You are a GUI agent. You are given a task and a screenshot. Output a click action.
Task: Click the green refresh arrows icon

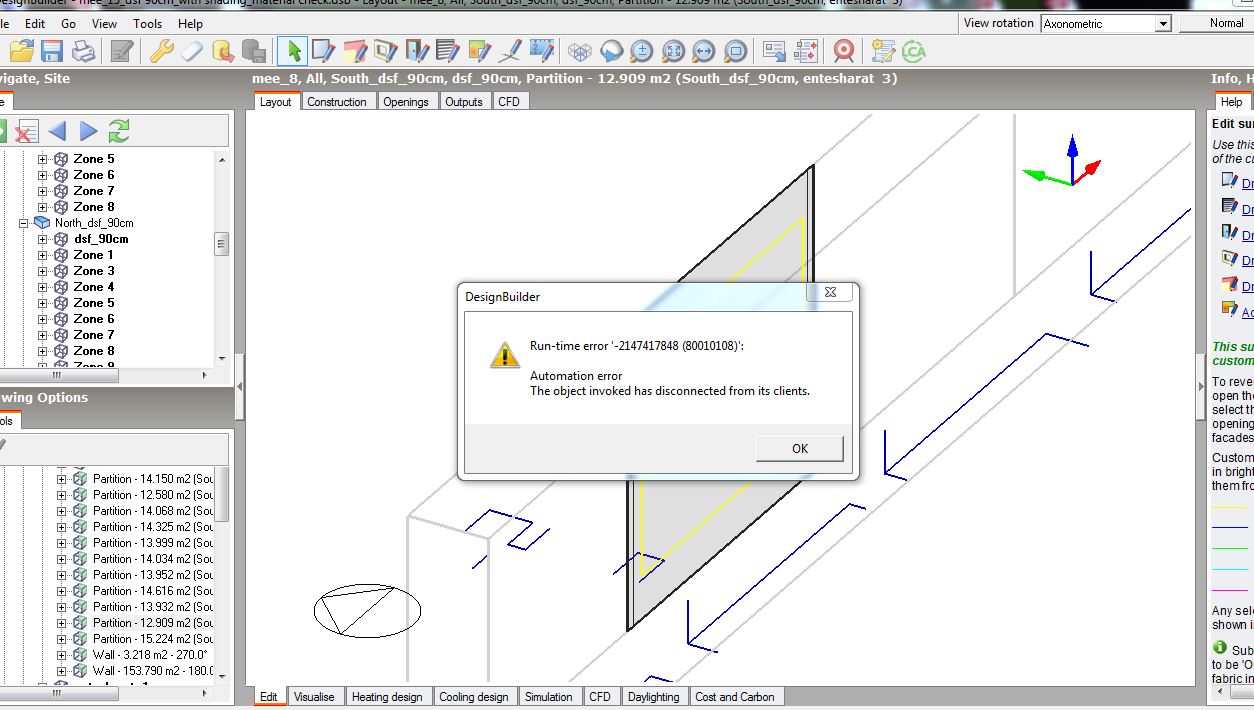tap(119, 131)
